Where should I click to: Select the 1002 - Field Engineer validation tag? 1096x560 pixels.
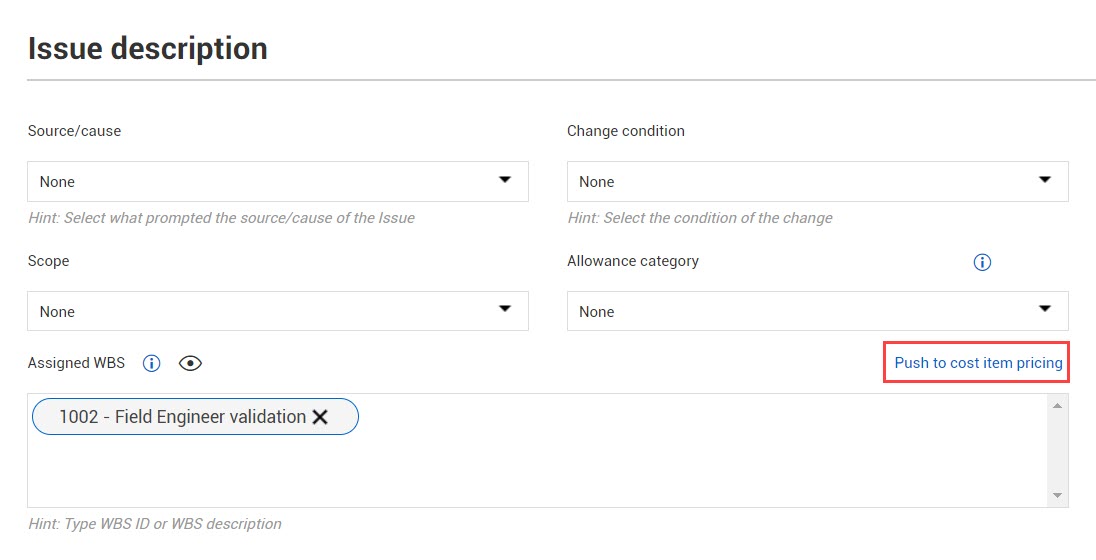point(182,417)
